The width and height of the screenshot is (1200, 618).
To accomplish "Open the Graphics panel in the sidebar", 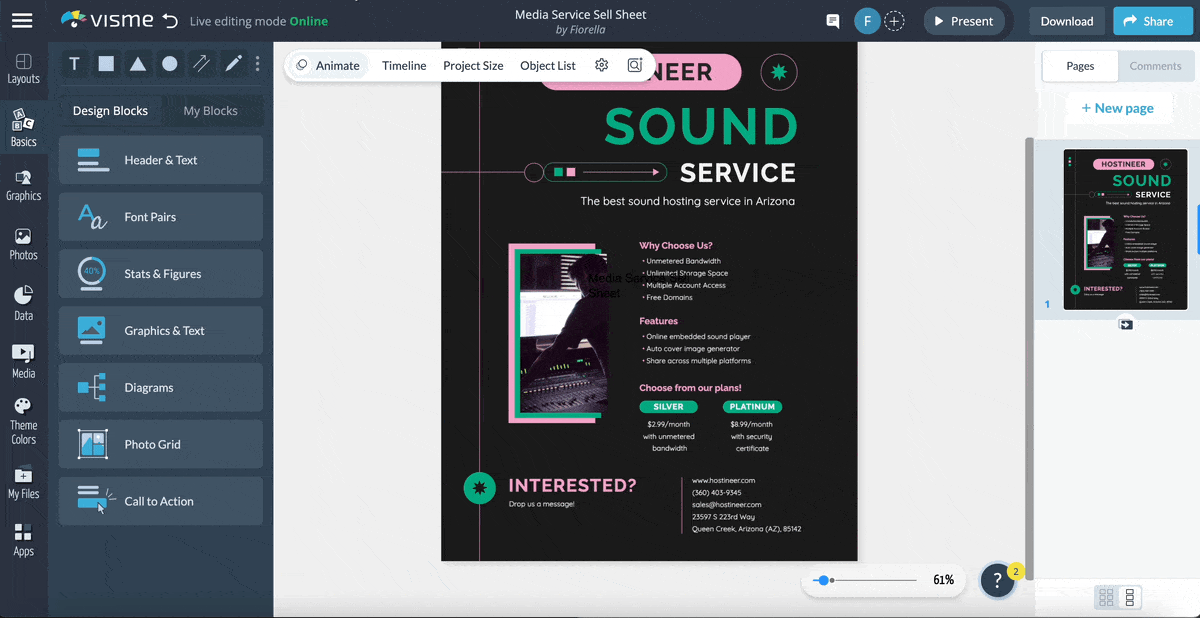I will (x=24, y=187).
